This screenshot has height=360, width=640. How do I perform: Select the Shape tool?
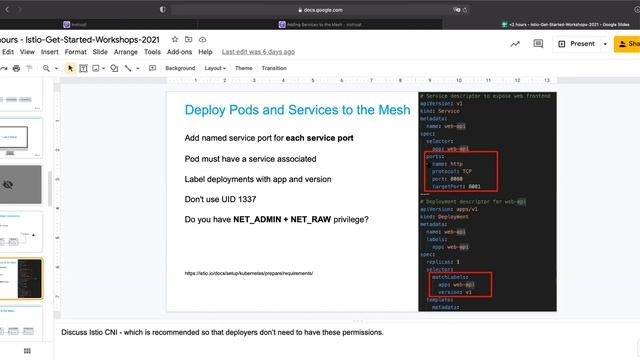tap(114, 68)
